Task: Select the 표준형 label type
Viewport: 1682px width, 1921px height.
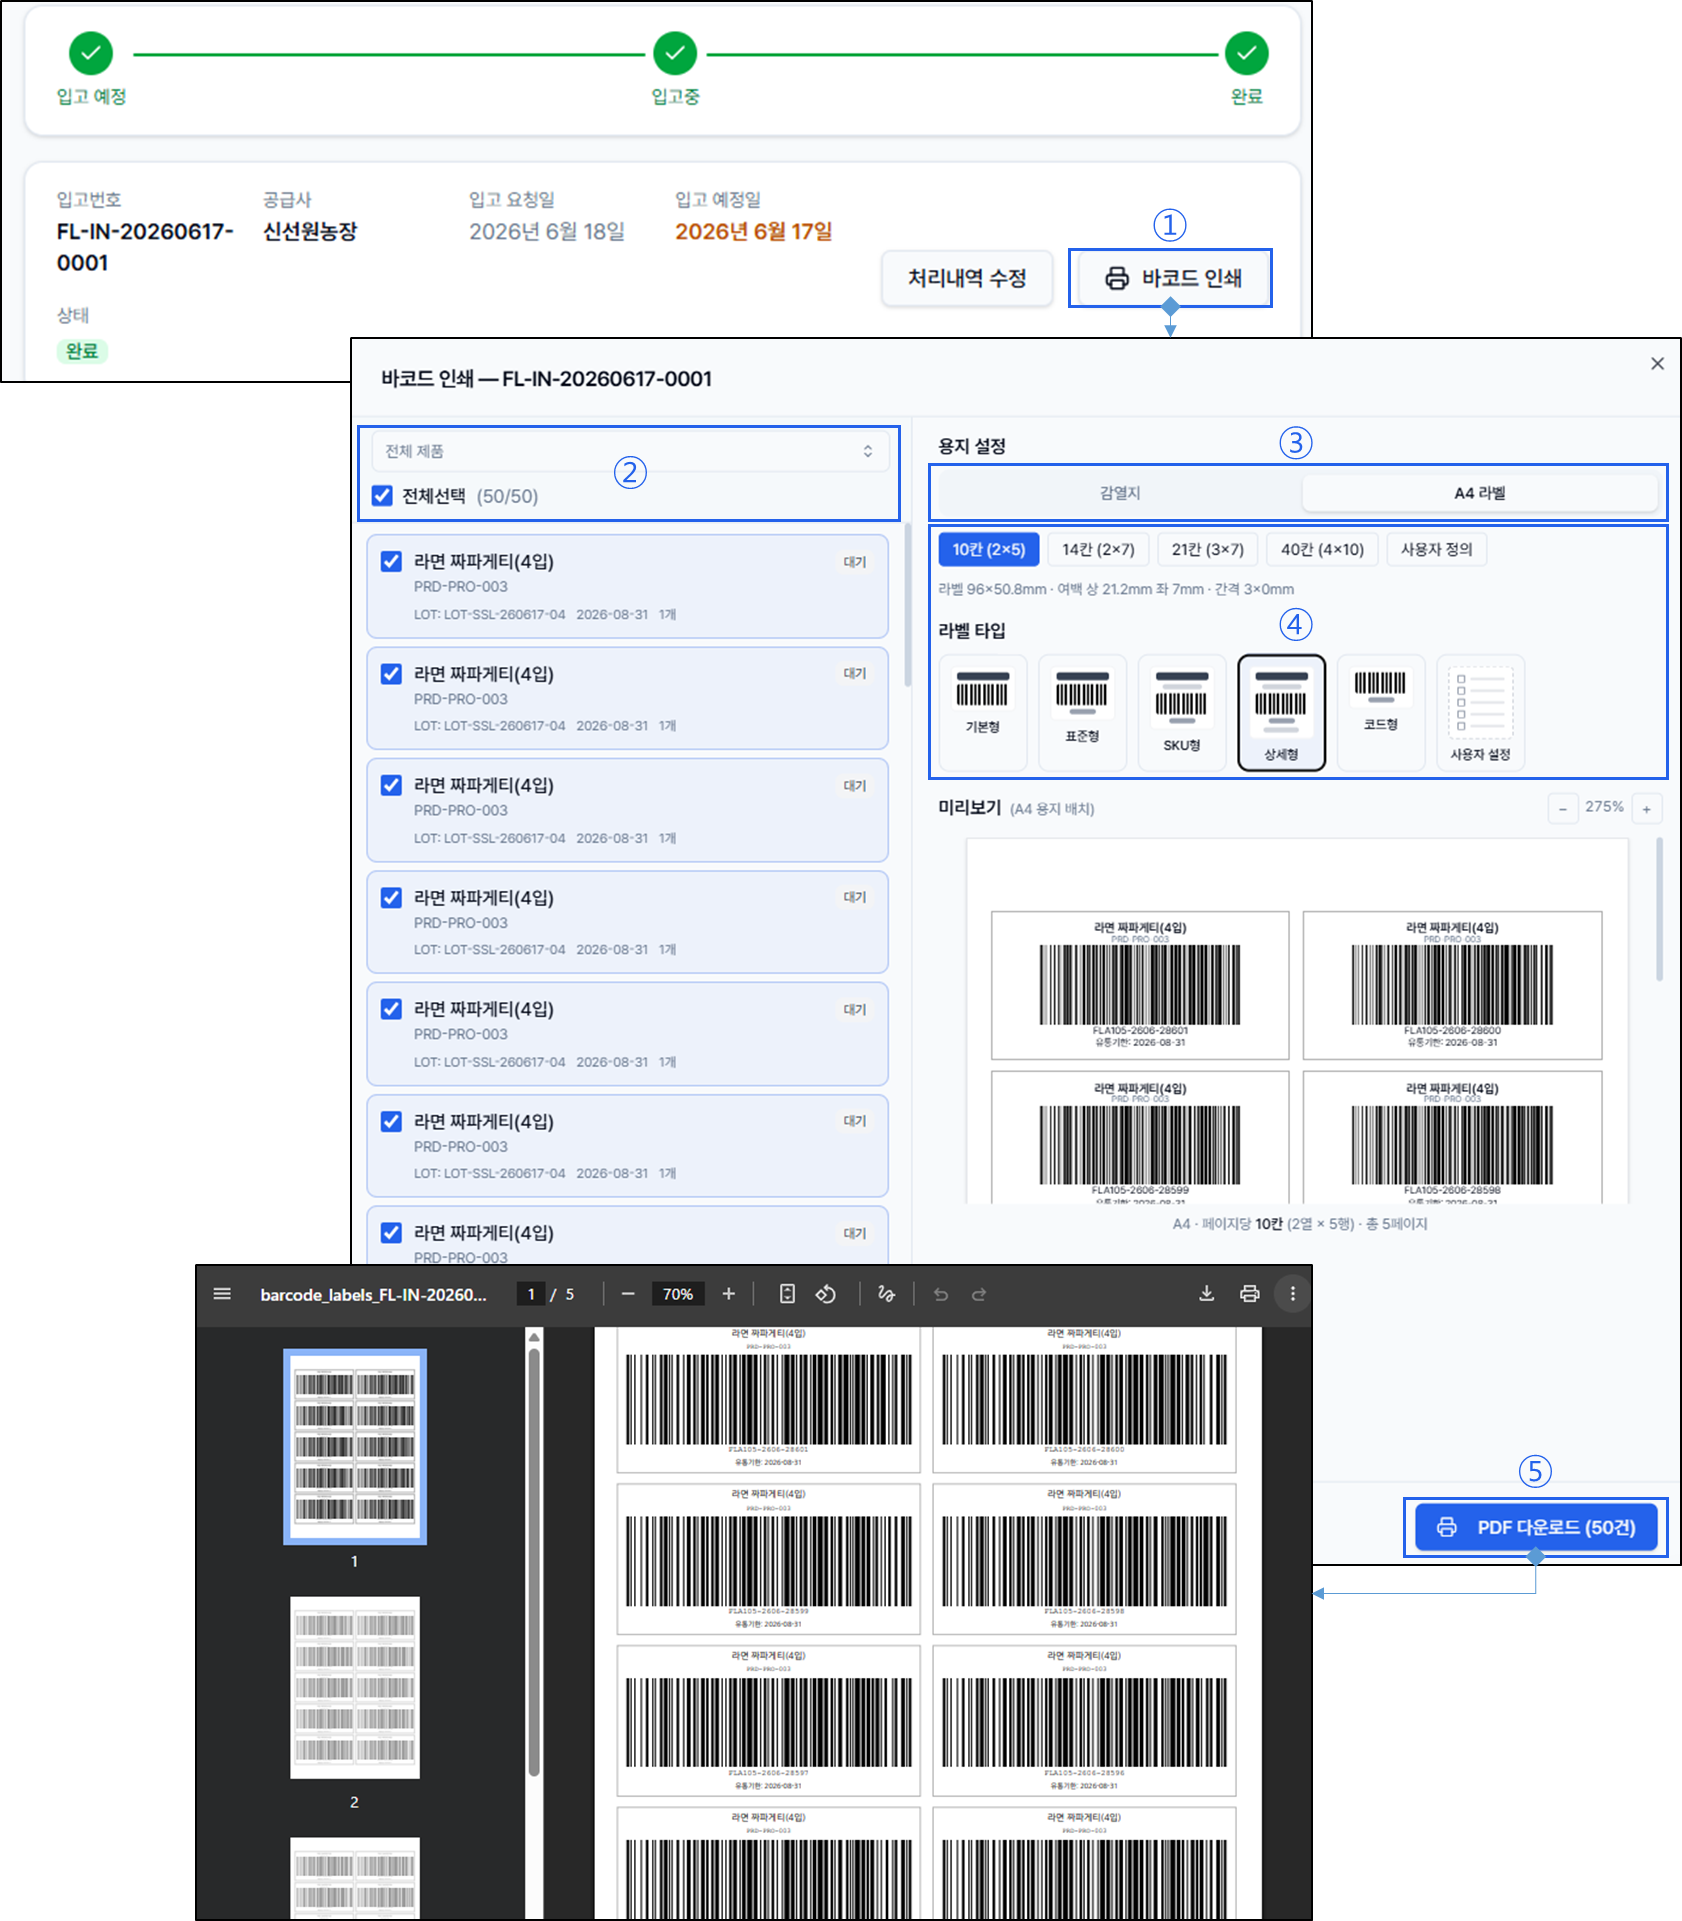Action: pyautogui.click(x=1082, y=712)
